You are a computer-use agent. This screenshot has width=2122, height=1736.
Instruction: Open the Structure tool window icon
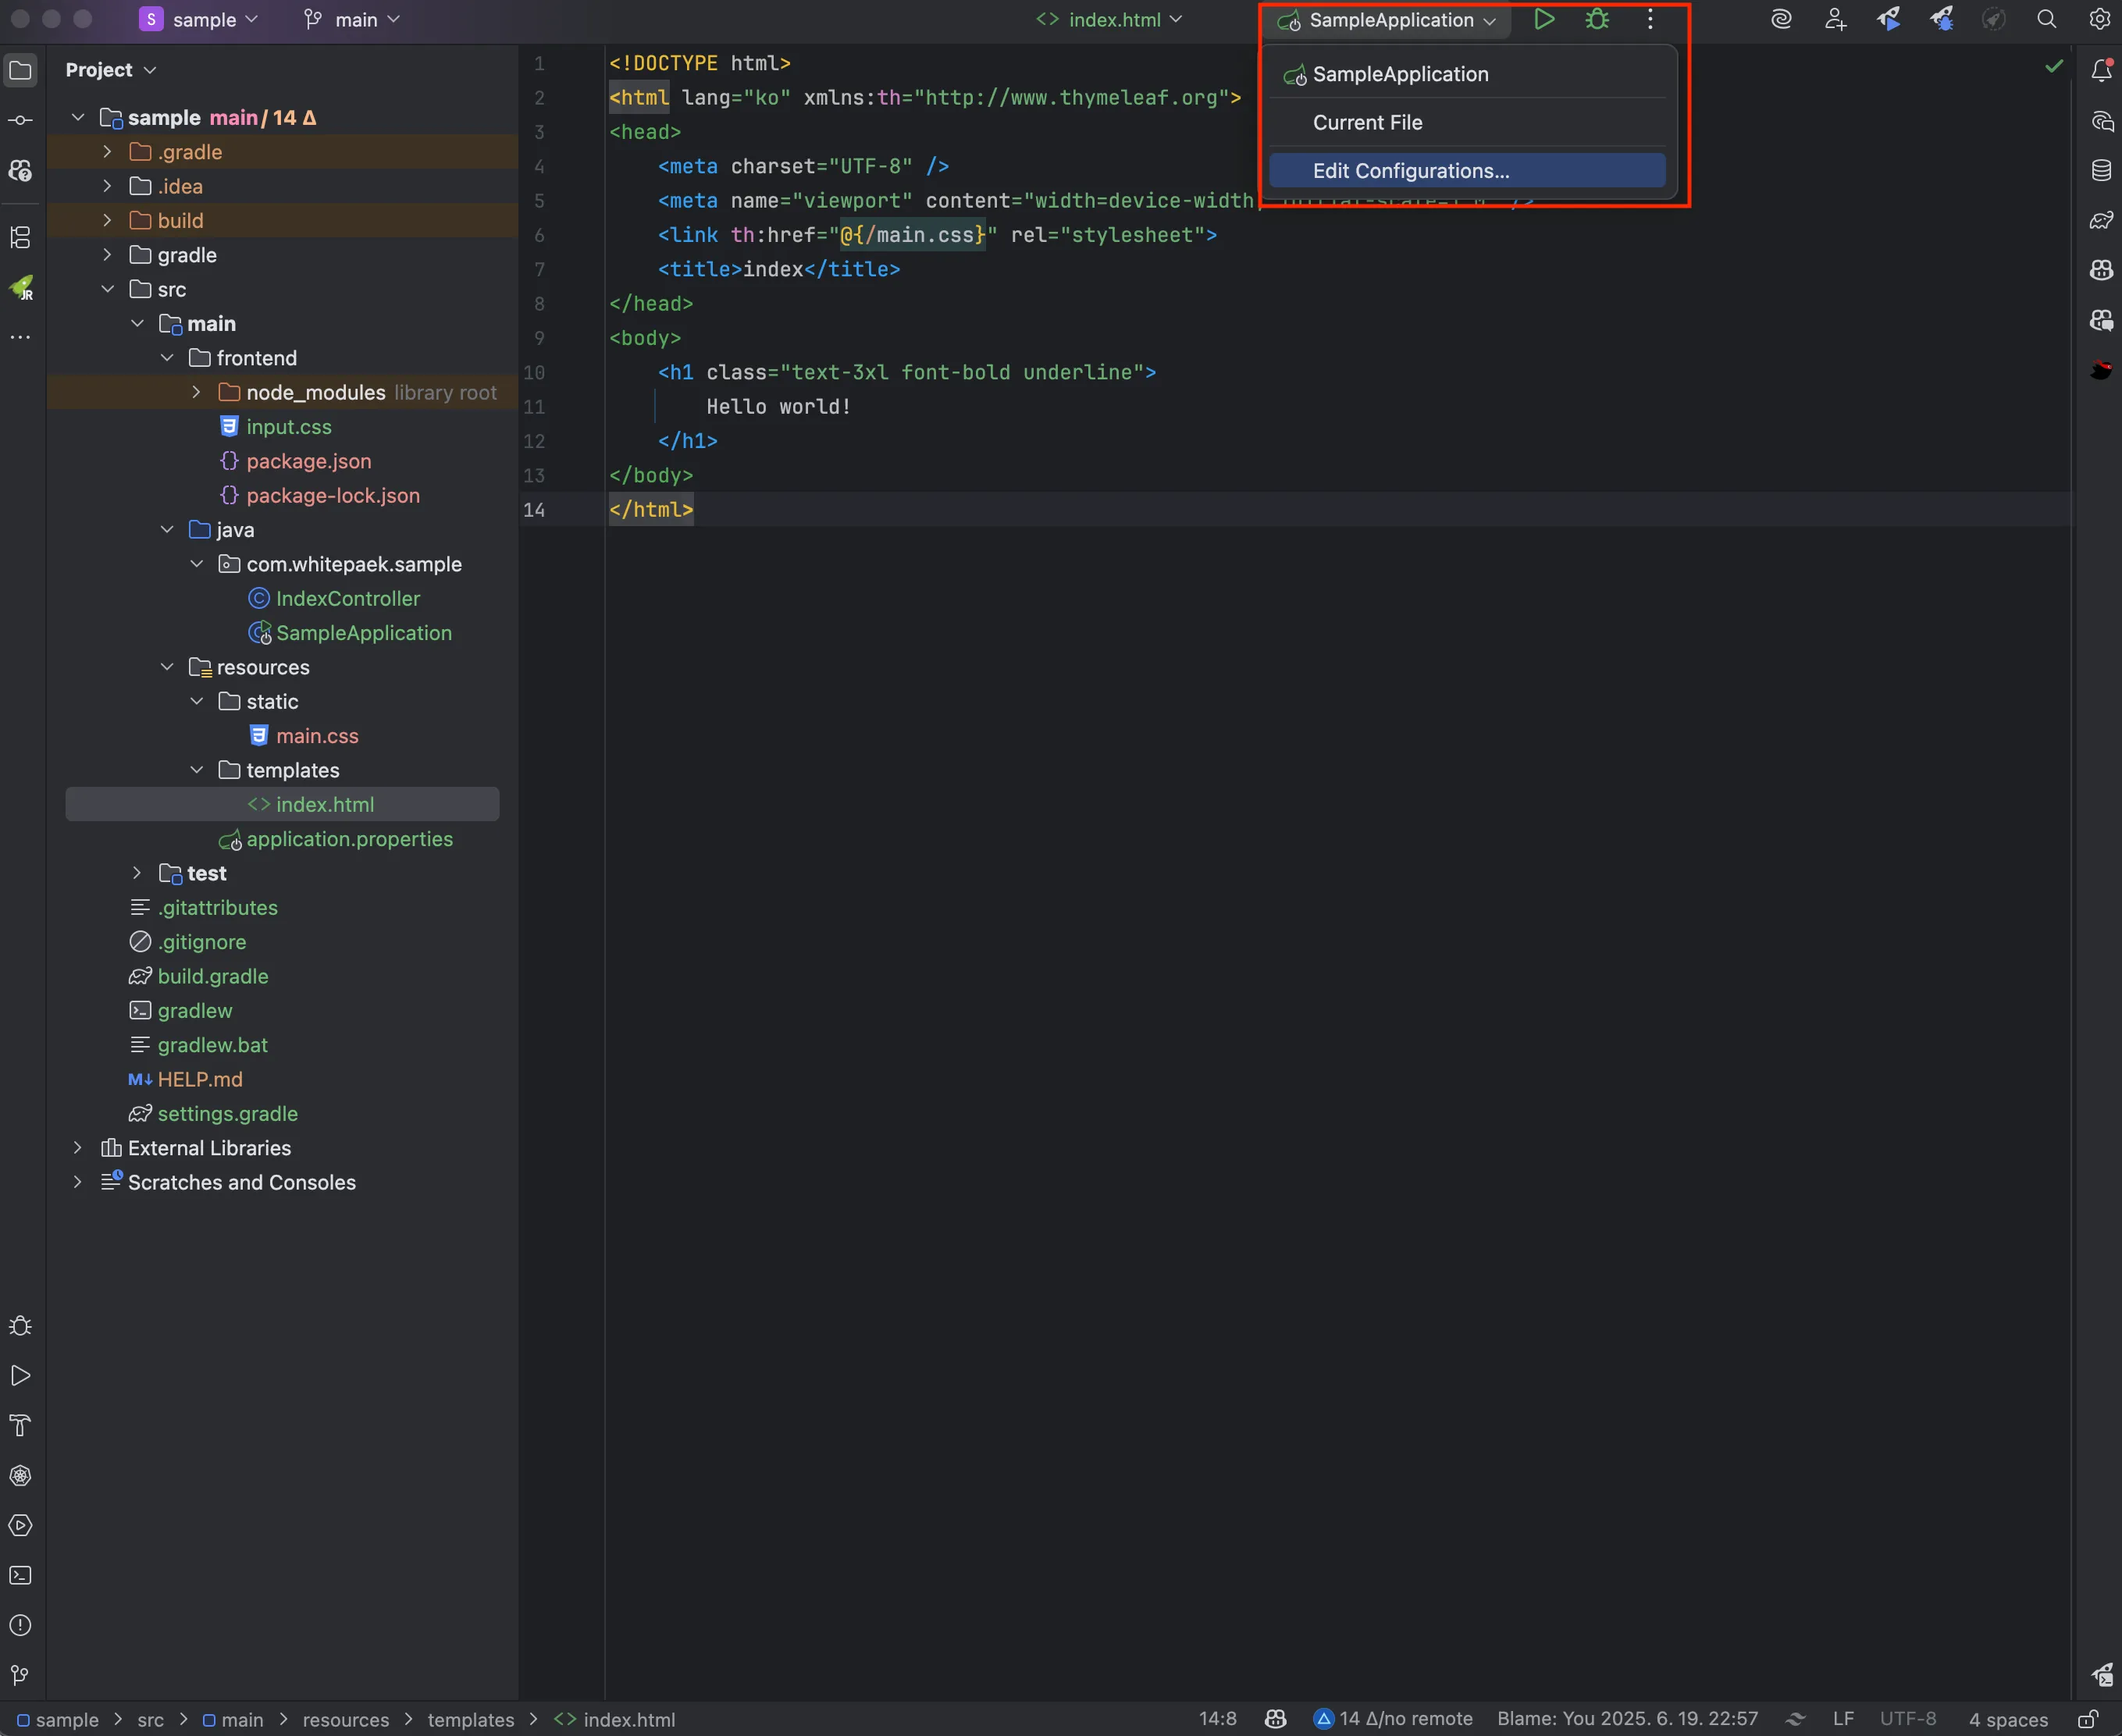tap(20, 237)
